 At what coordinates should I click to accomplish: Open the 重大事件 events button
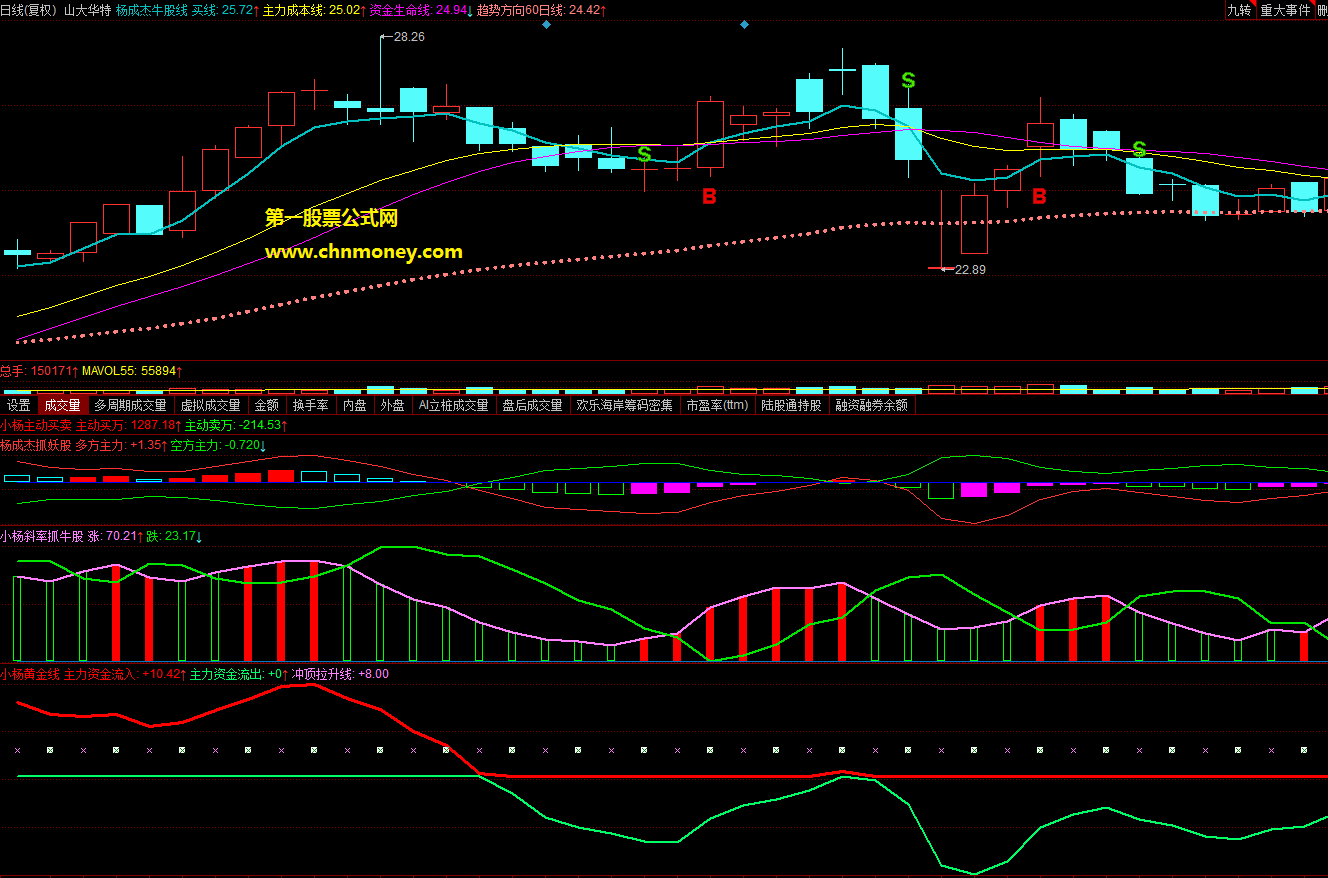pos(1284,10)
